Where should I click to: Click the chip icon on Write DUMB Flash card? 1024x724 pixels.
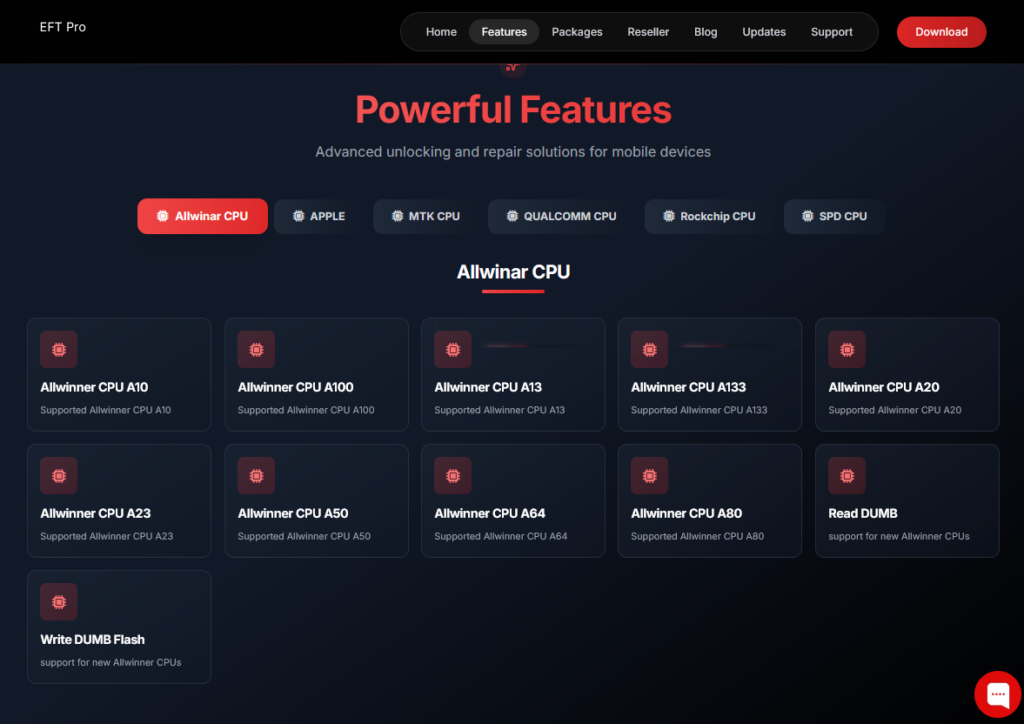click(58, 601)
